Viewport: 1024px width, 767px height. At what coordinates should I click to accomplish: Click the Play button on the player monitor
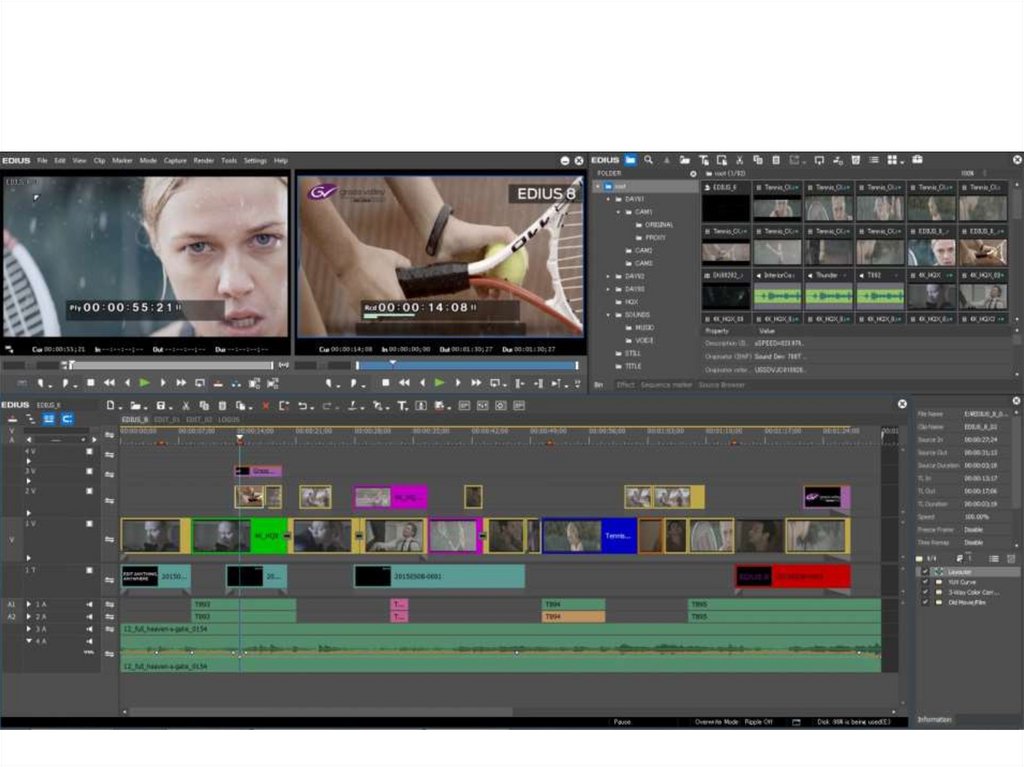[x=144, y=383]
